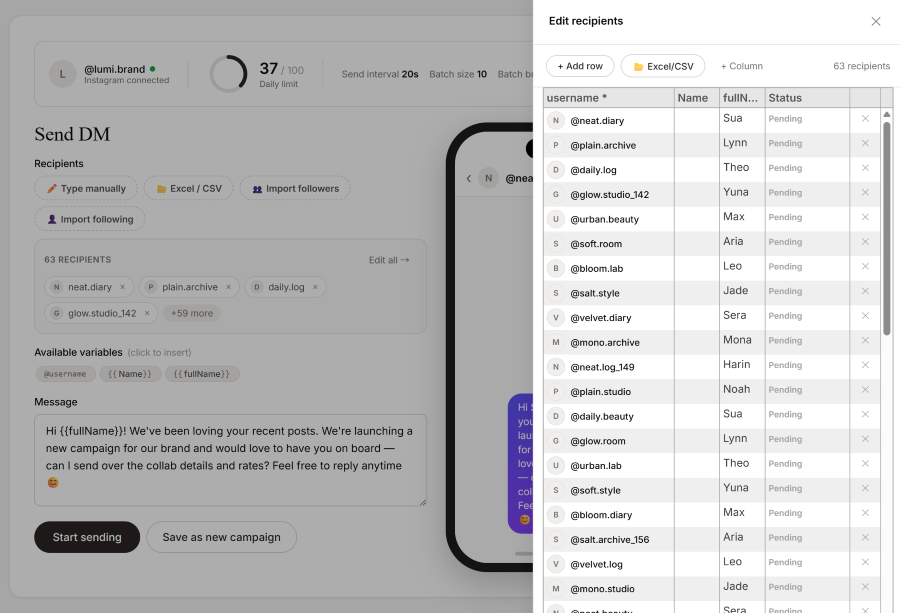The width and height of the screenshot is (900, 613).
Task: Click back arrow in phone preview
Action: [468, 179]
